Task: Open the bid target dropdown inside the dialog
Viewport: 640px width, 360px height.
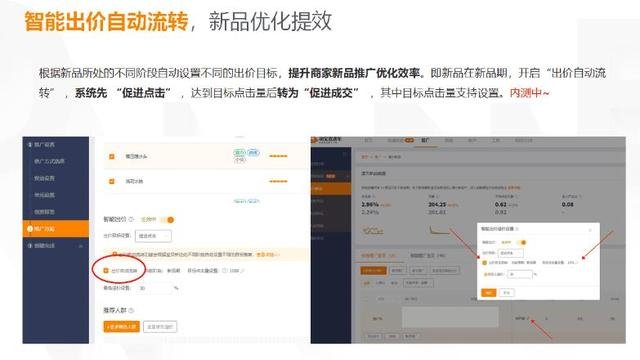Action: pos(511,253)
